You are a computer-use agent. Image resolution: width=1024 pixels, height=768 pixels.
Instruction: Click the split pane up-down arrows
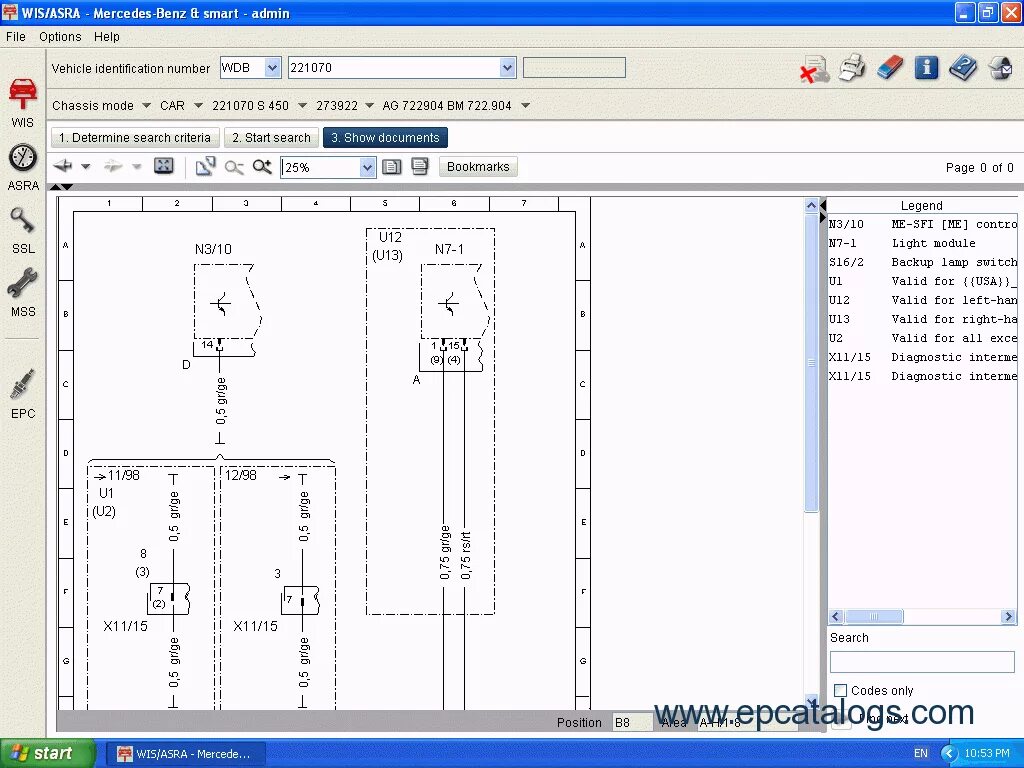click(x=61, y=187)
